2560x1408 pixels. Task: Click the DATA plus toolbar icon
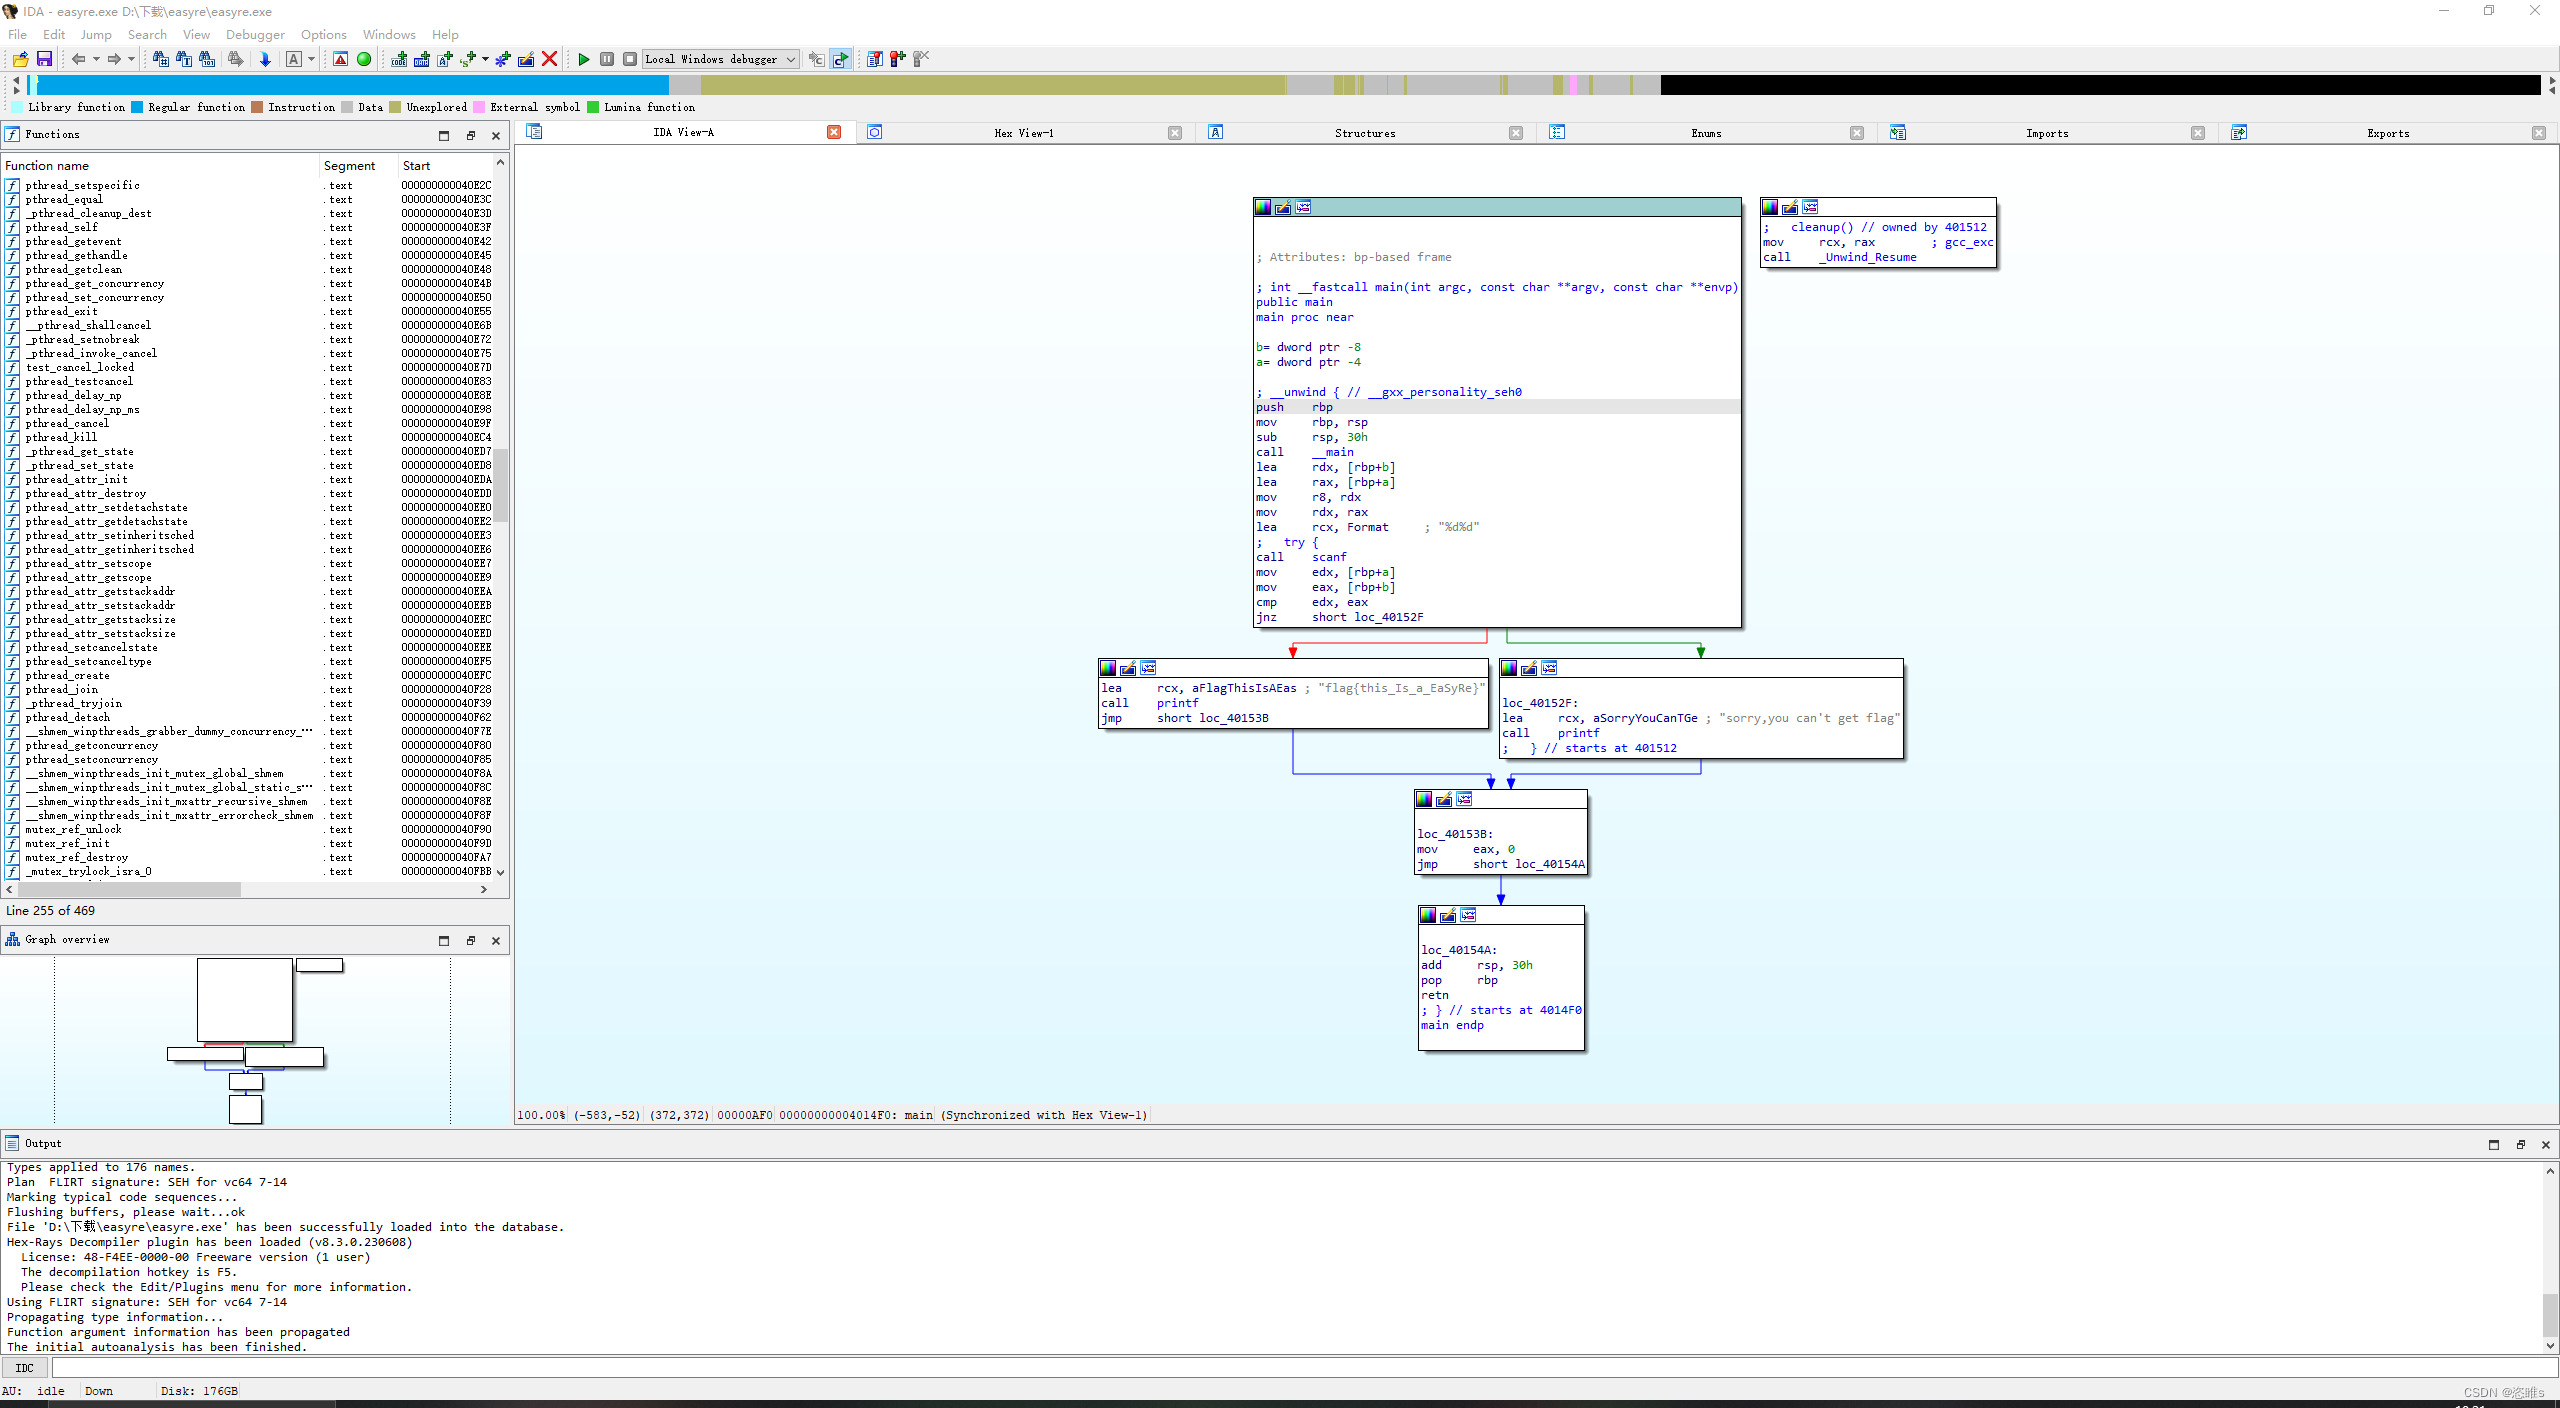pos(422,59)
